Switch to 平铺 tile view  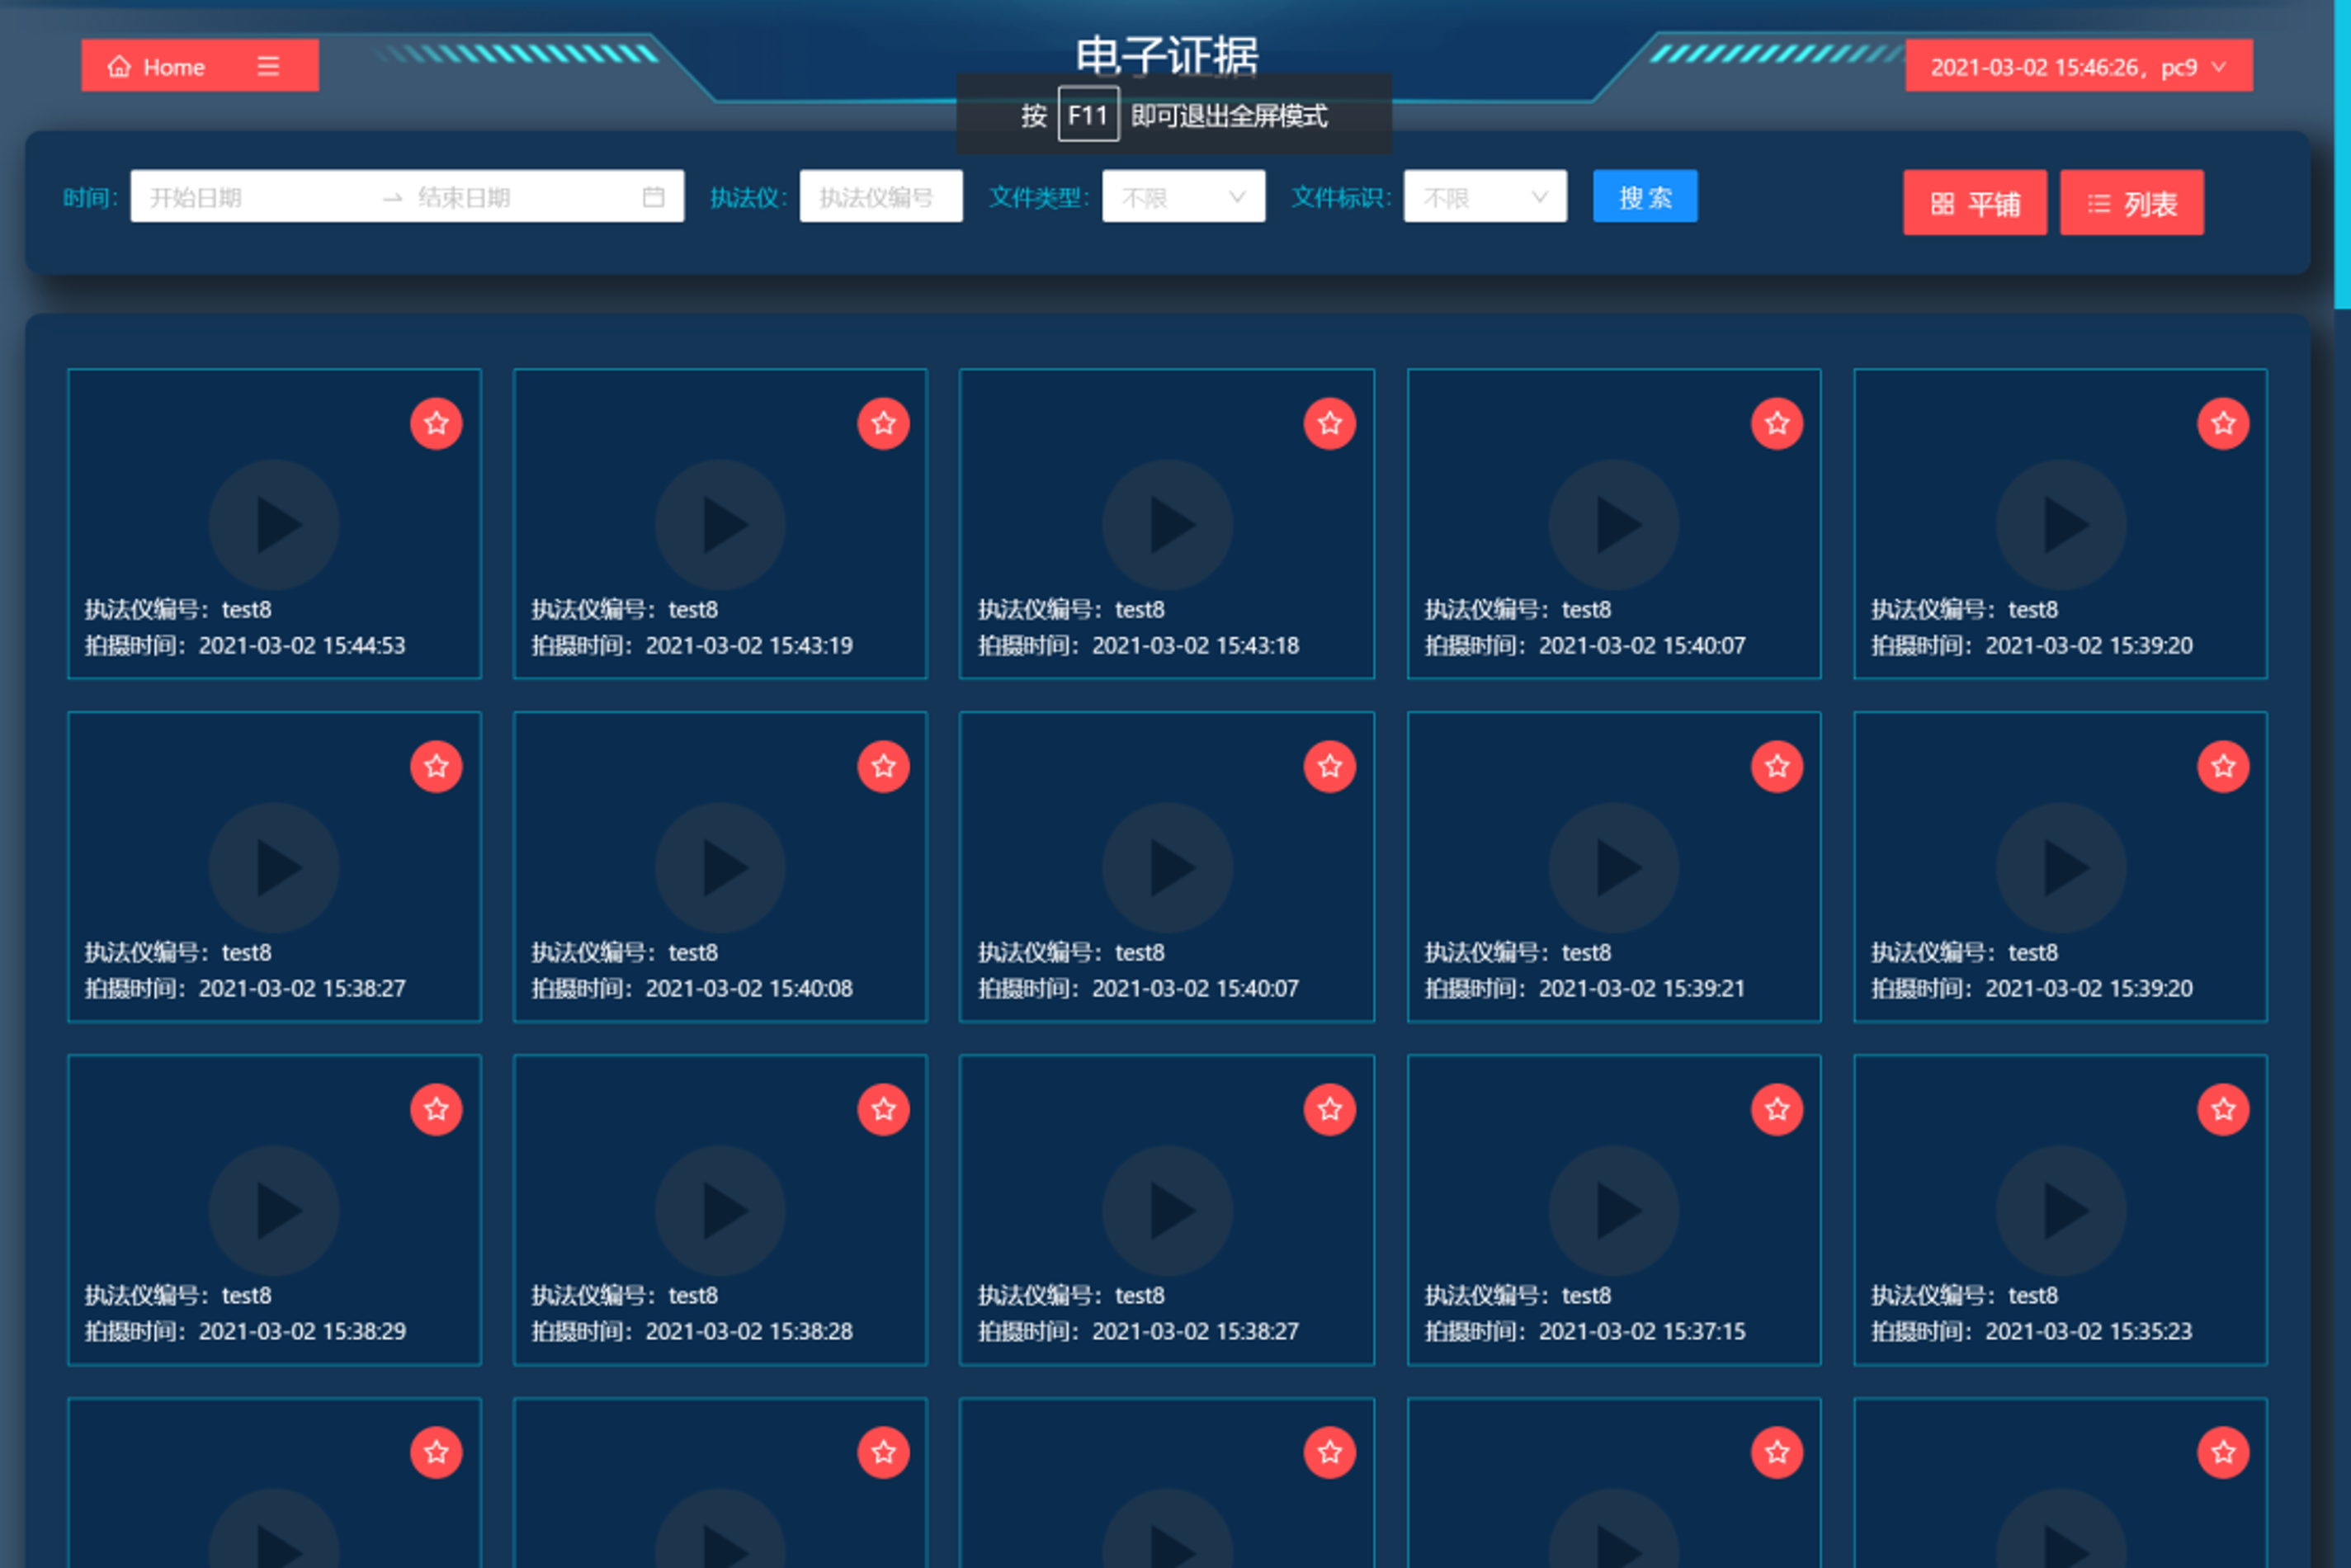pos(1974,203)
